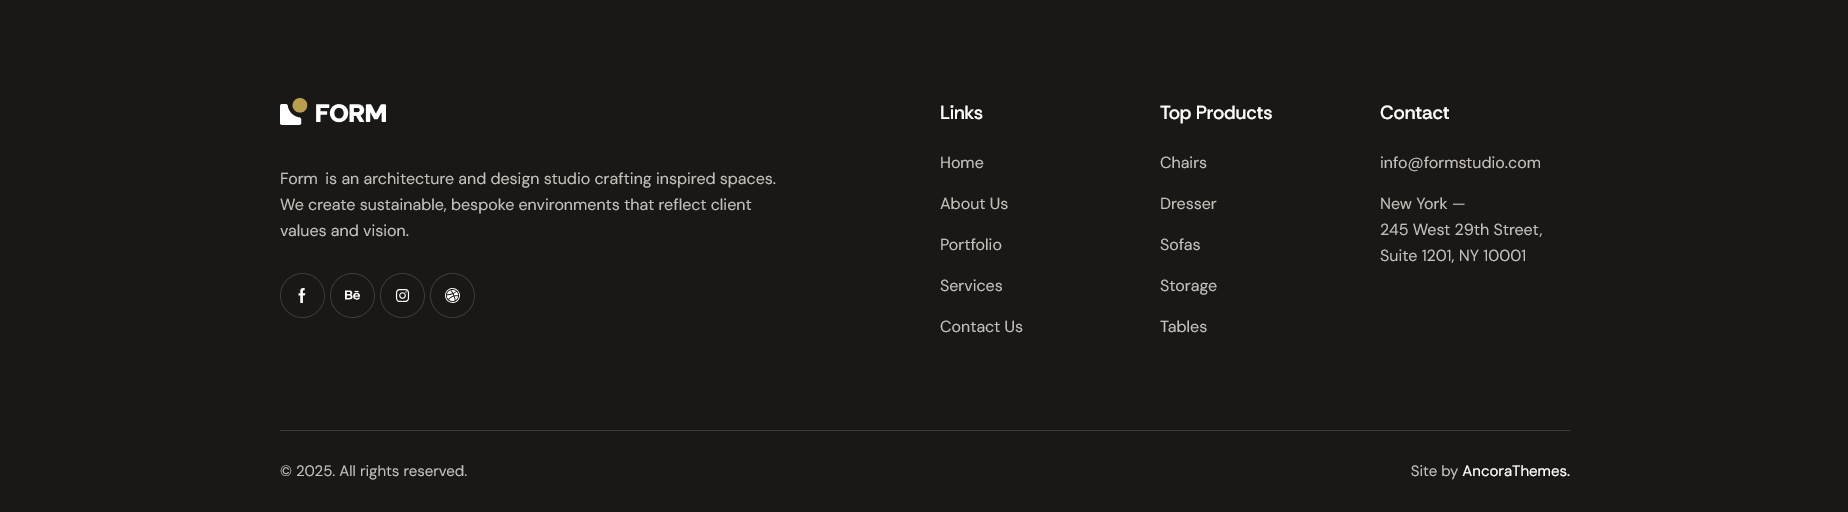1848x512 pixels.
Task: Open the Chairs product link
Action: click(1182, 163)
